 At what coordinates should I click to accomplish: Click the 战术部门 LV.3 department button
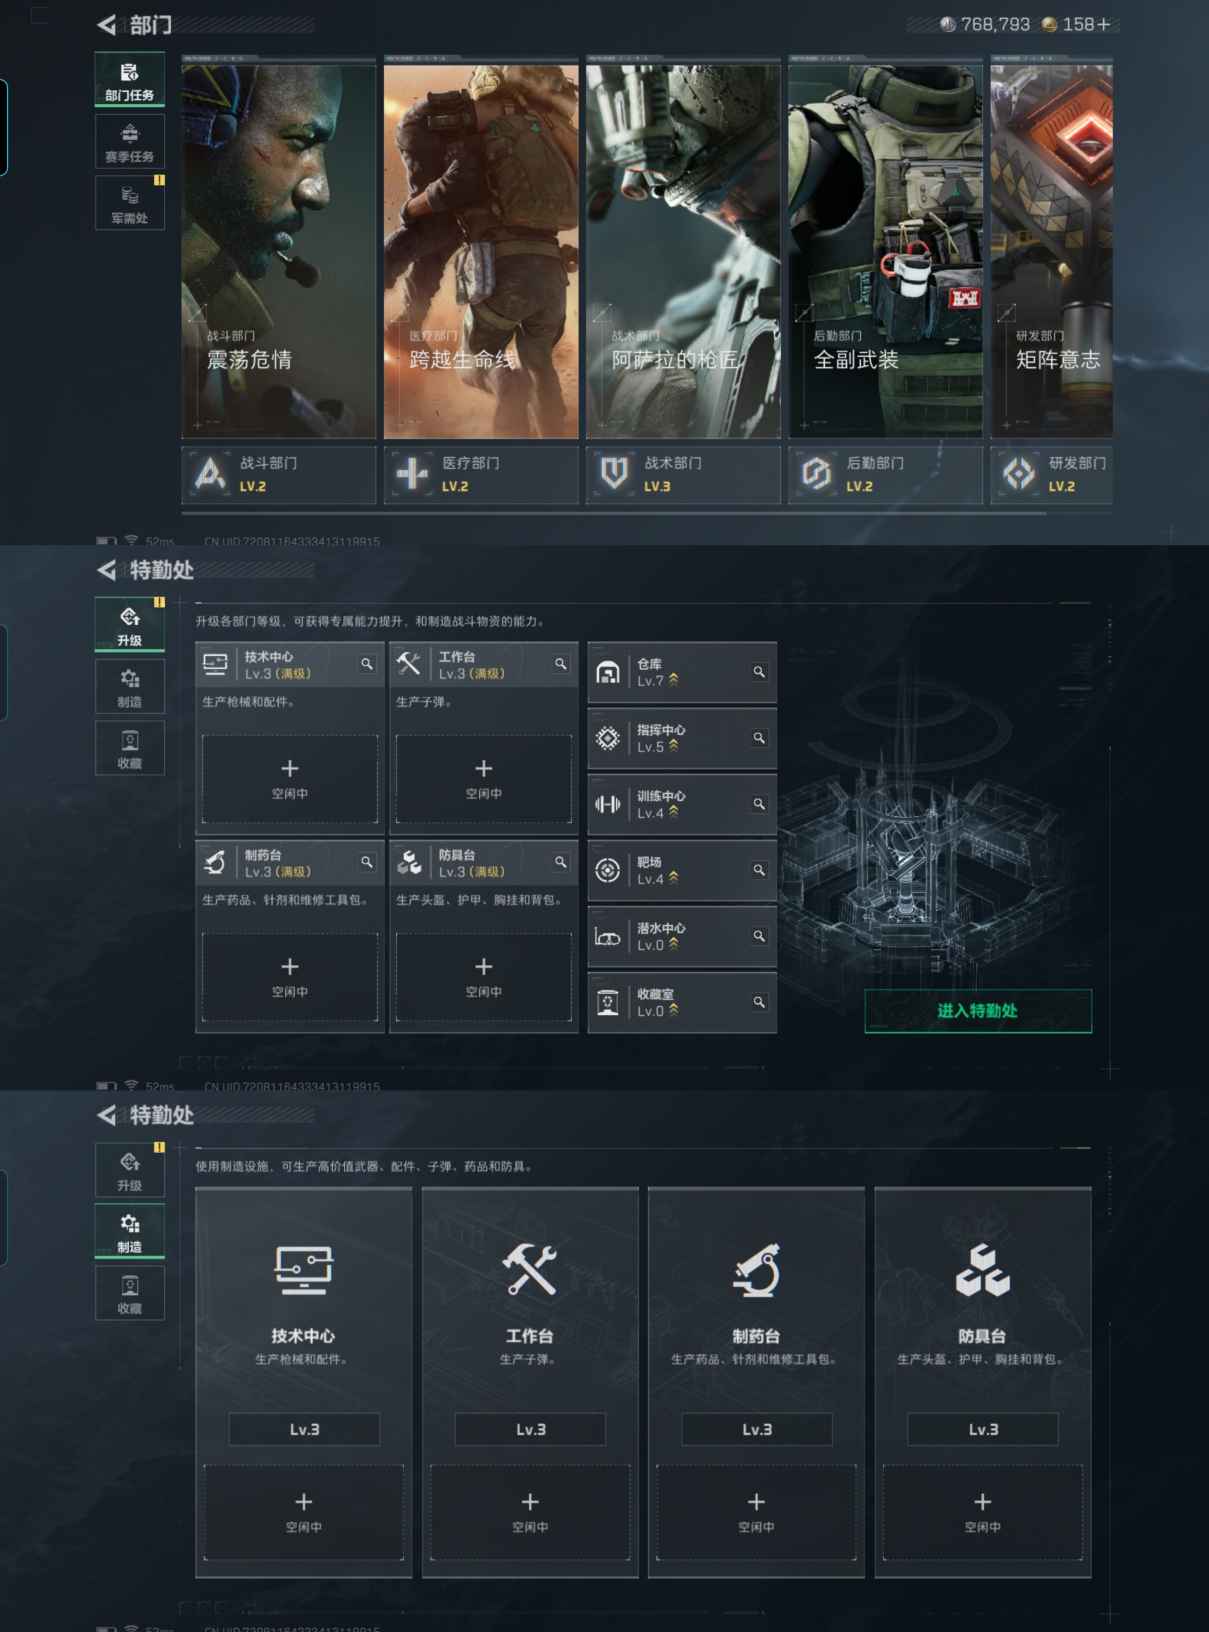click(x=683, y=474)
